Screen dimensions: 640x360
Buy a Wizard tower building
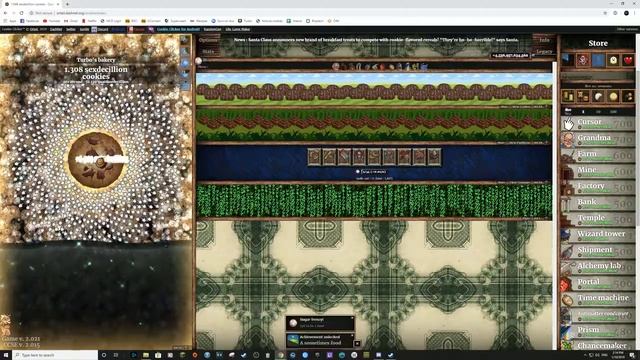[598, 235]
